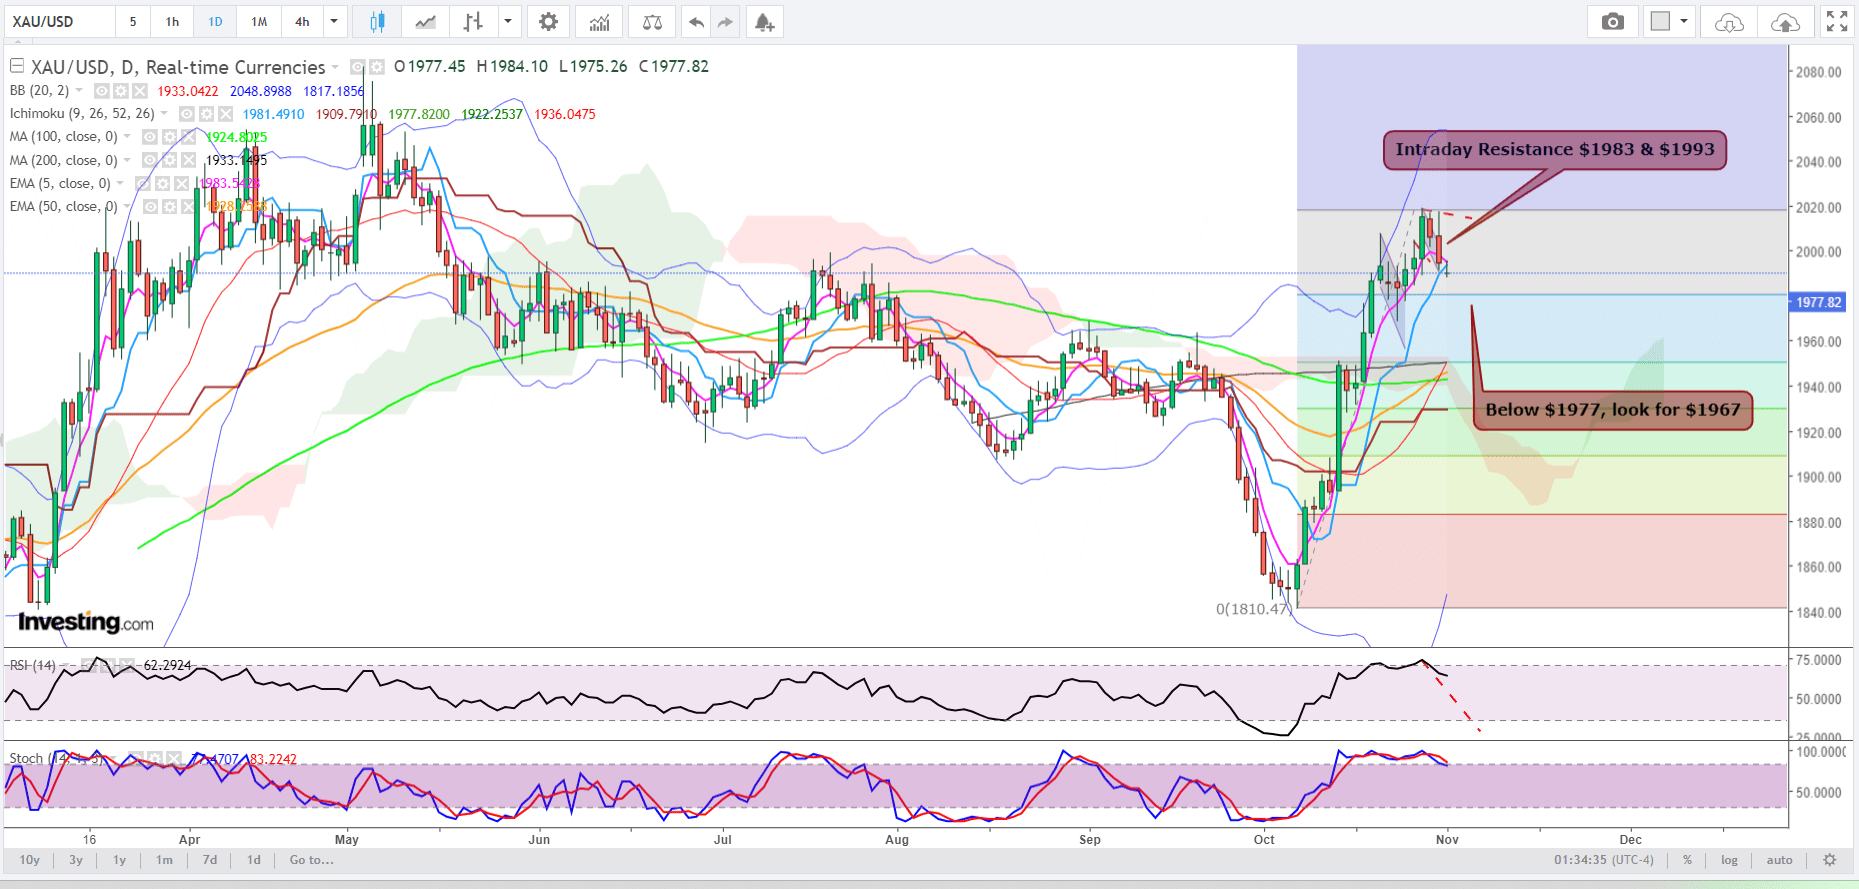The width and height of the screenshot is (1859, 889).
Task: Set range to 10y
Action: [x=30, y=860]
